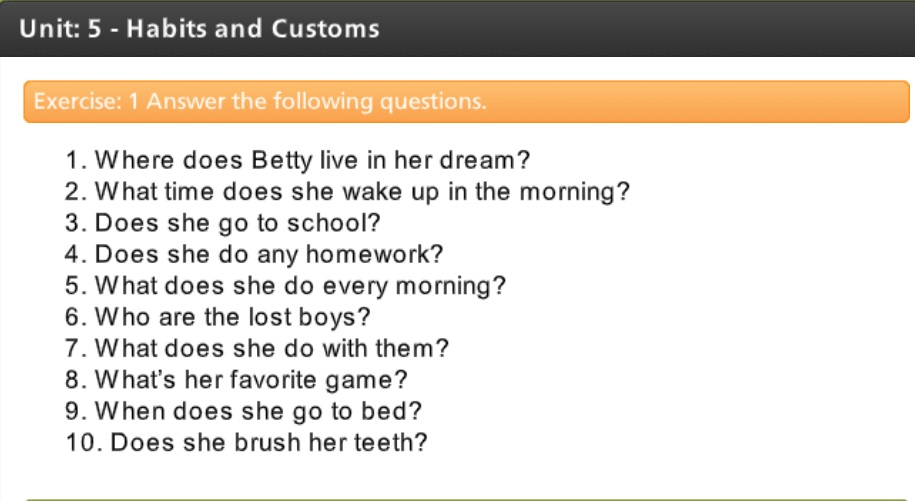Screen dimensions: 915x501
Task: Click the word 'Exercise:' in orange bar
Action: (x=78, y=101)
